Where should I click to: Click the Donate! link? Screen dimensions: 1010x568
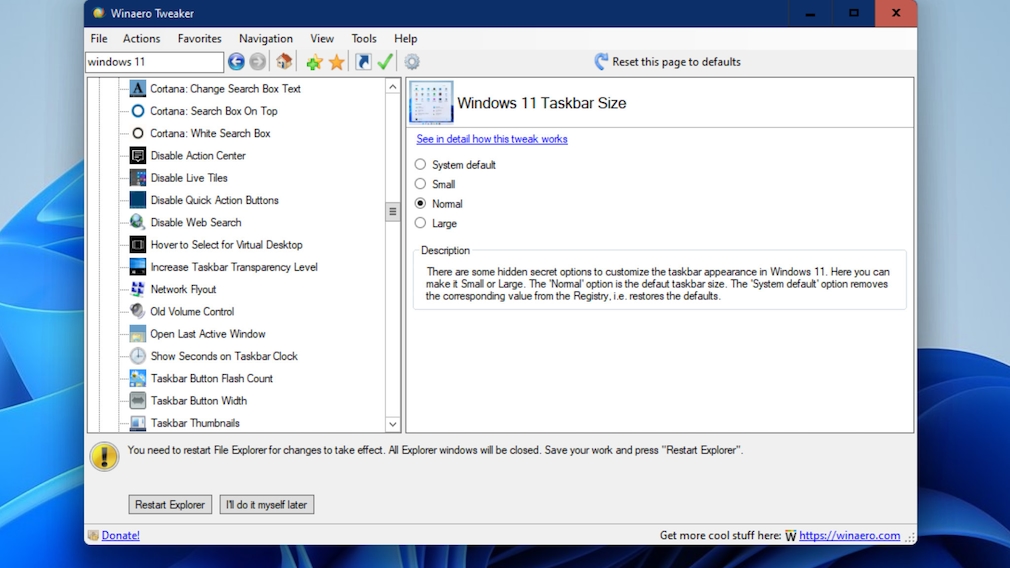point(120,535)
